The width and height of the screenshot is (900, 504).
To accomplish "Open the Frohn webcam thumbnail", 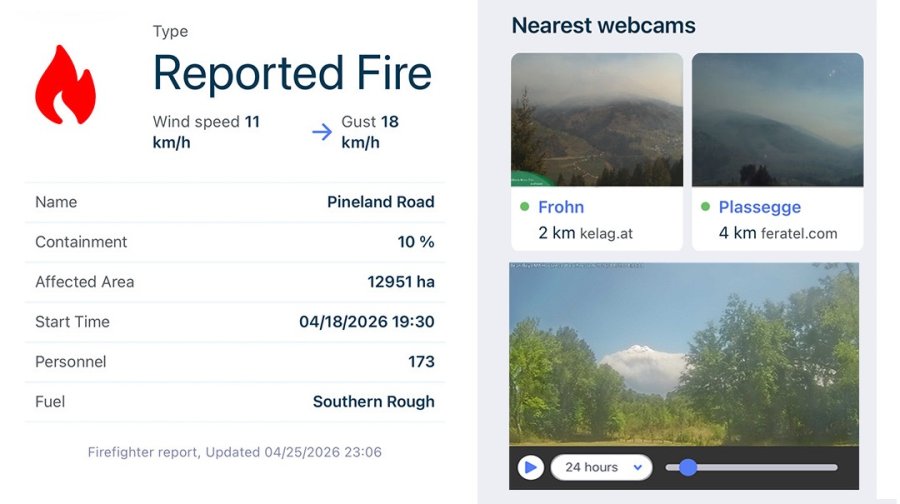I will [x=597, y=120].
